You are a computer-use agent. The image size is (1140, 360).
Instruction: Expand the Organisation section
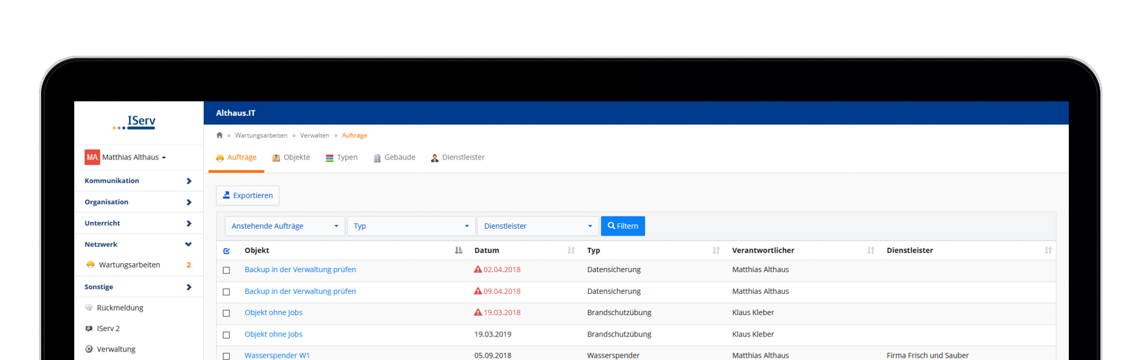pyautogui.click(x=138, y=201)
